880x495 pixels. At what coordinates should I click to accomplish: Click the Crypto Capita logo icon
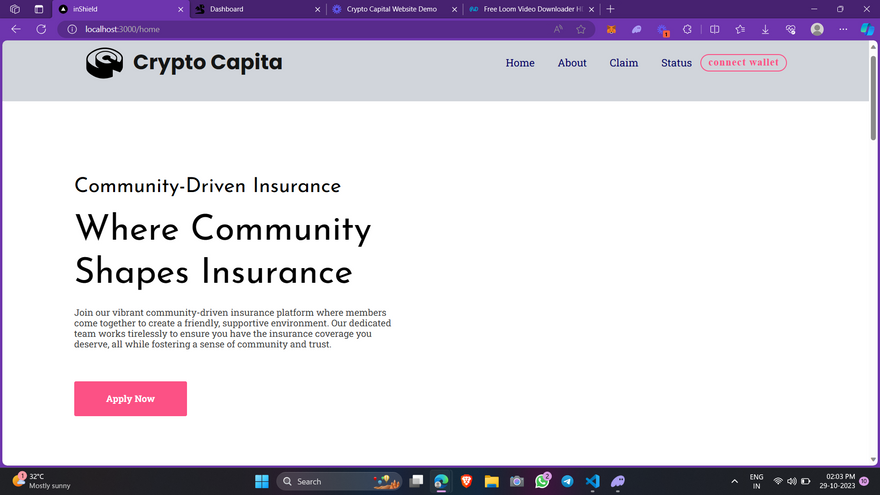click(104, 63)
